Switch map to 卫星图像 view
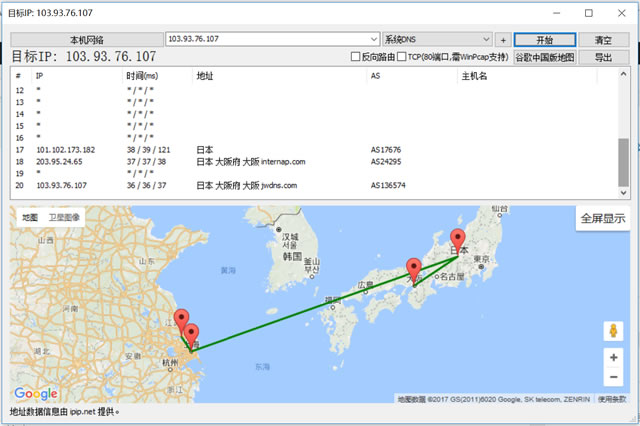The image size is (640, 426). (65, 217)
